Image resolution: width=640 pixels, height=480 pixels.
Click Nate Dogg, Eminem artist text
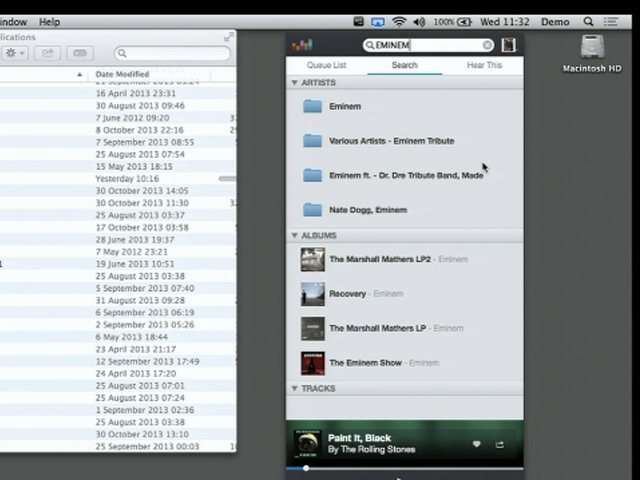[x=368, y=210]
